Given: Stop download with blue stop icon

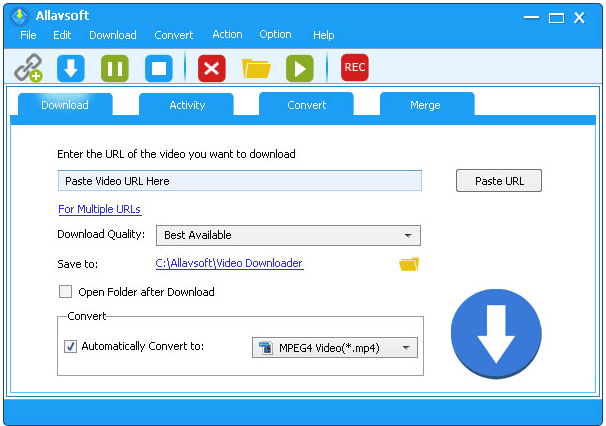Looking at the screenshot, I should (158, 68).
